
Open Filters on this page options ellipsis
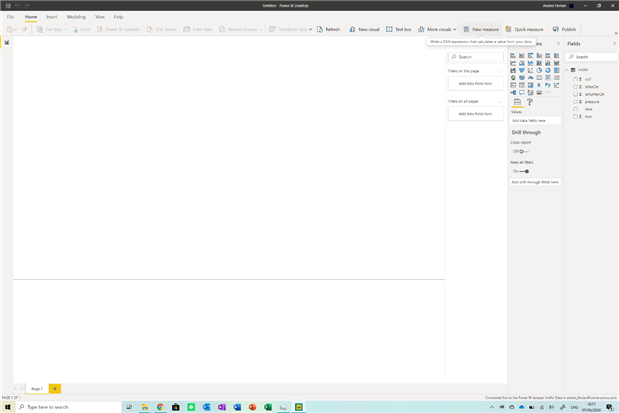(x=500, y=71)
